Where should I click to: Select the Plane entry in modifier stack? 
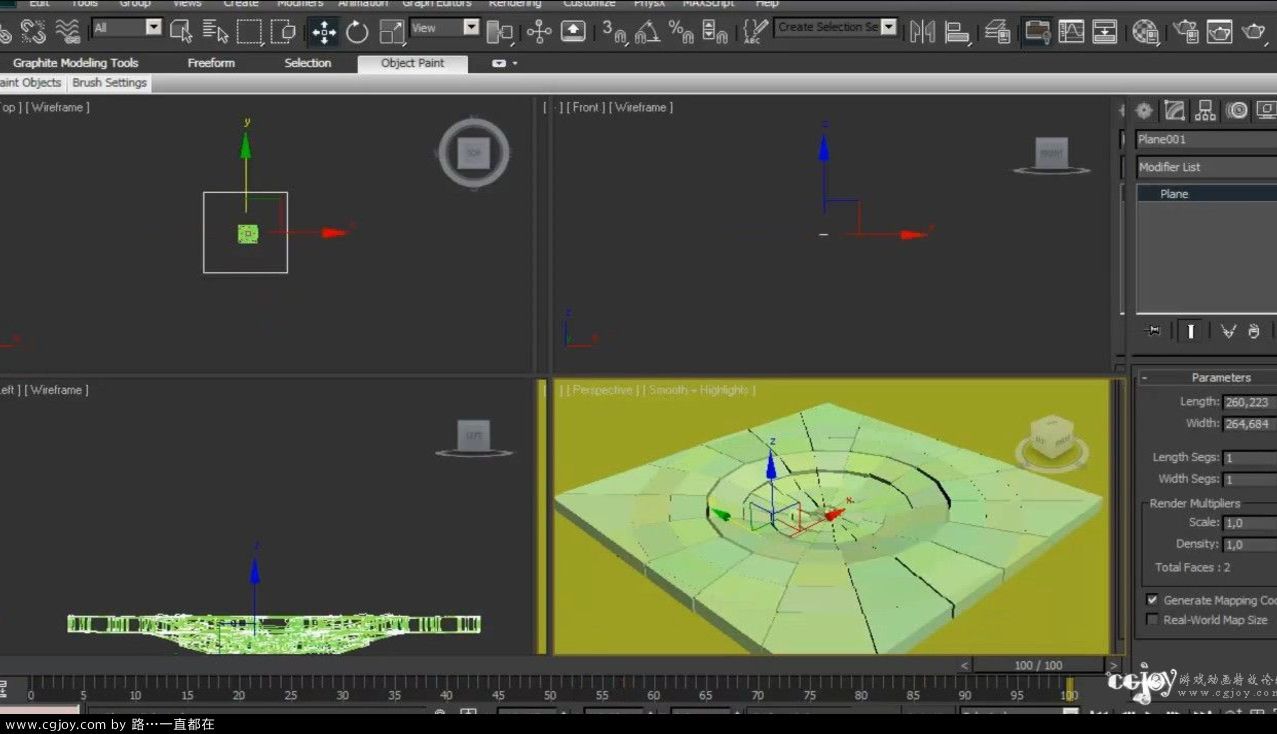click(1207, 194)
